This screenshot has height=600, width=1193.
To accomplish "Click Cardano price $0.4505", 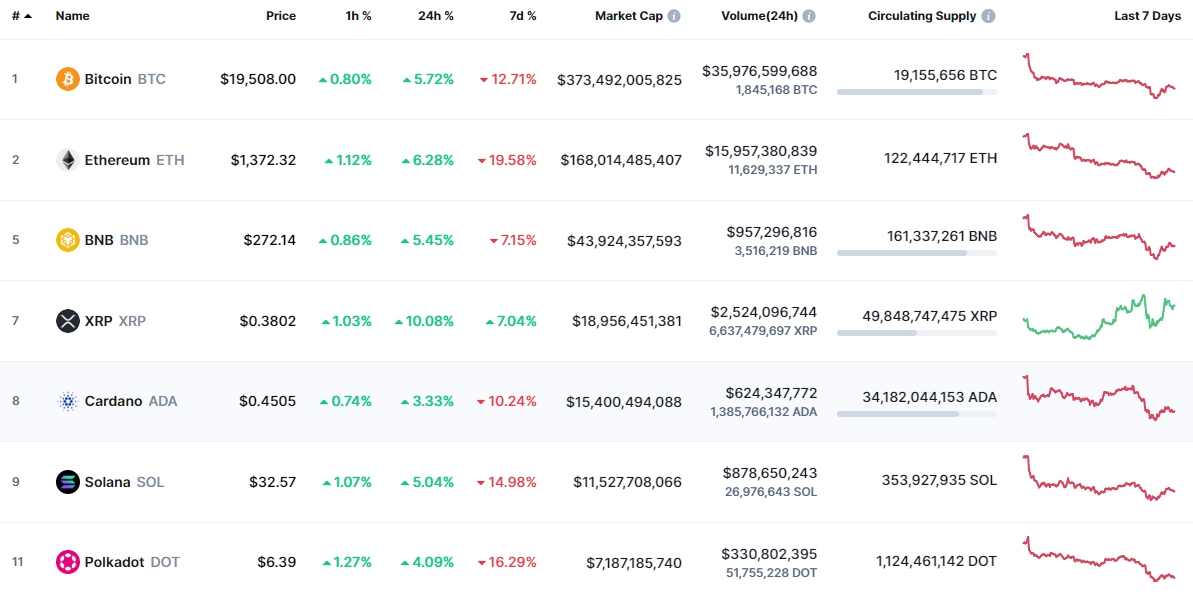I will pos(268,402).
